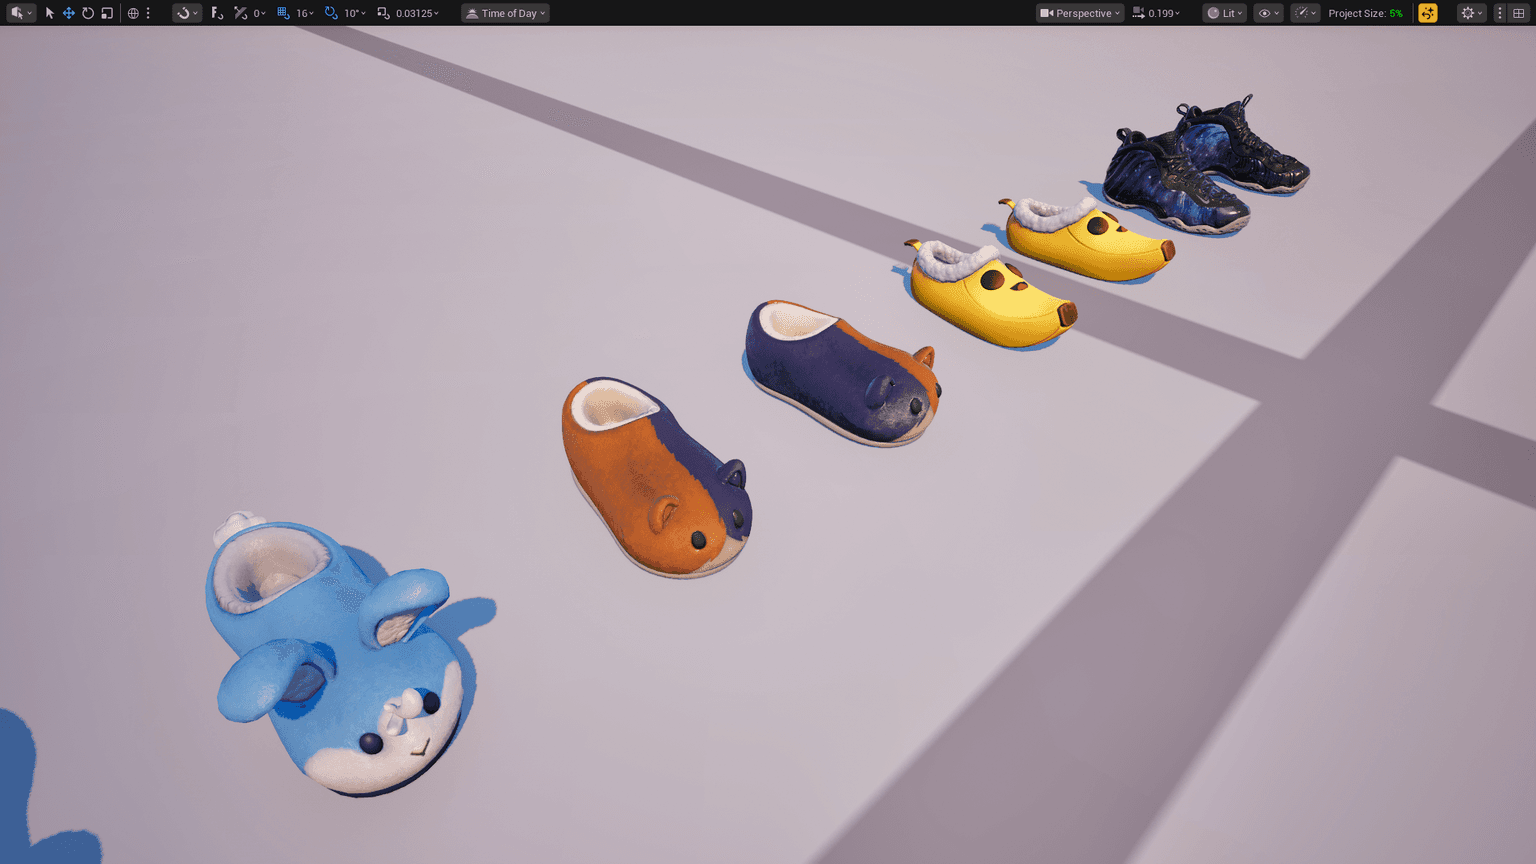
Task: Switch the world/local coordinate space globe
Action: coord(133,13)
